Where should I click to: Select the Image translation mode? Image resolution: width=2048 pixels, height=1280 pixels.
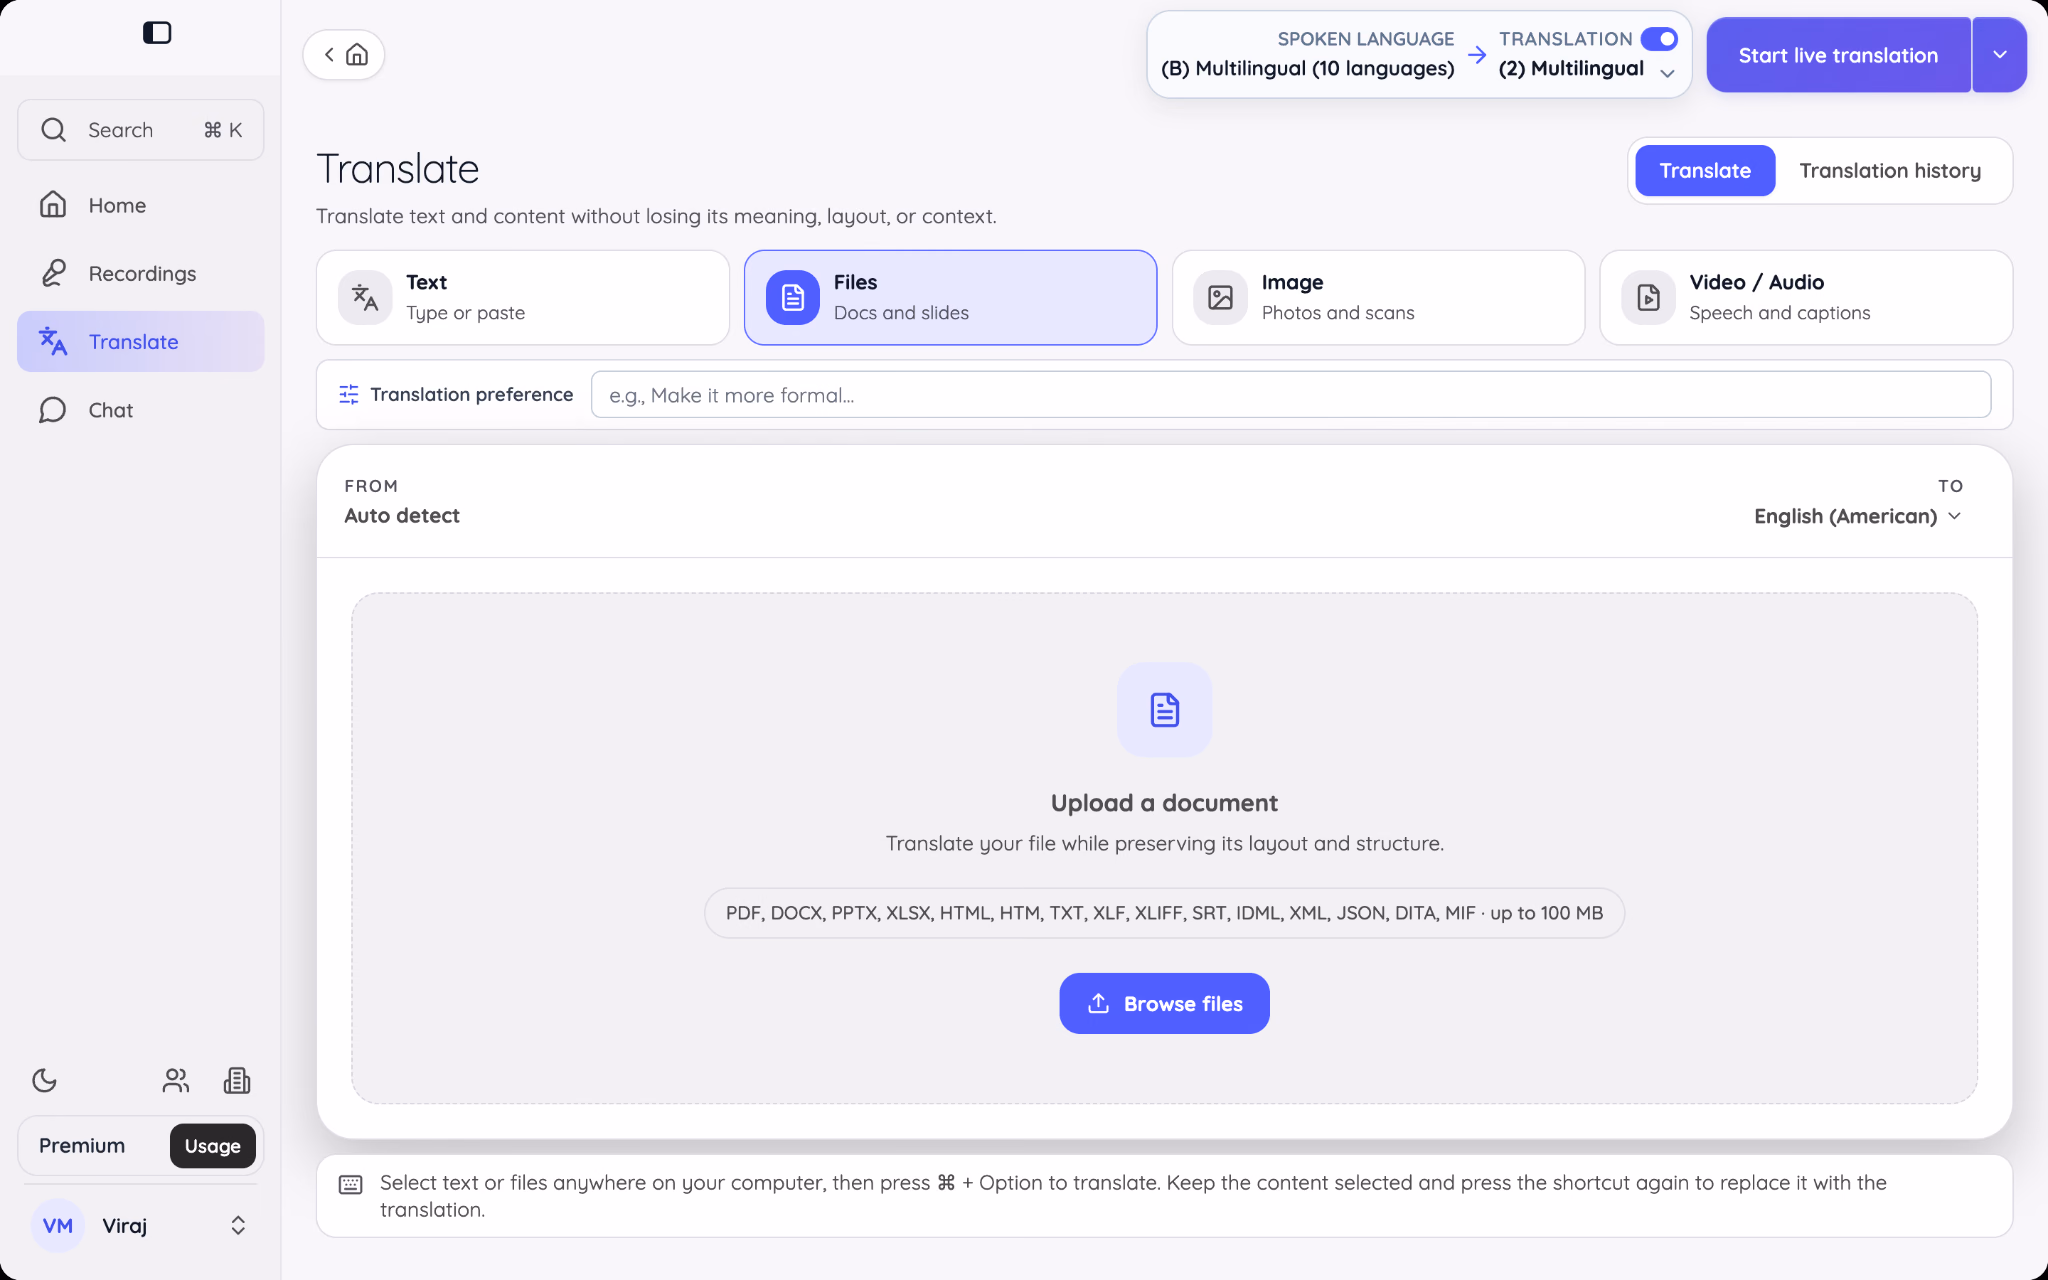click(1378, 298)
